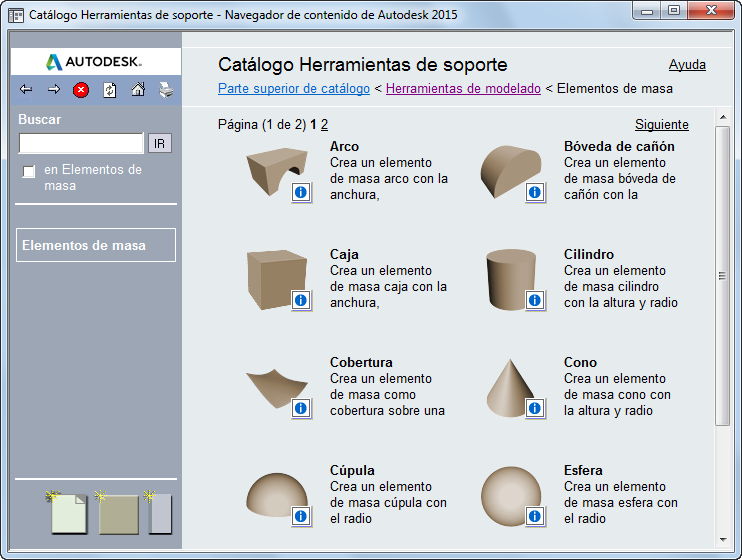The width and height of the screenshot is (742, 560).
Task: Refresh the catalog page
Action: [110, 90]
